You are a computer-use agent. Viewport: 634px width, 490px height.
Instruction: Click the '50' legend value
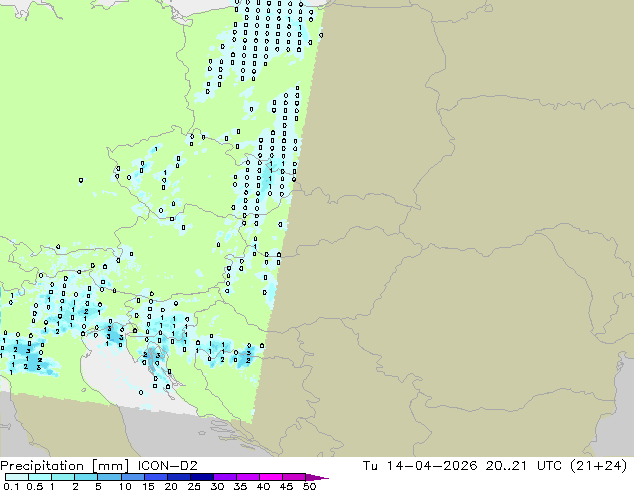pyautogui.click(x=309, y=486)
